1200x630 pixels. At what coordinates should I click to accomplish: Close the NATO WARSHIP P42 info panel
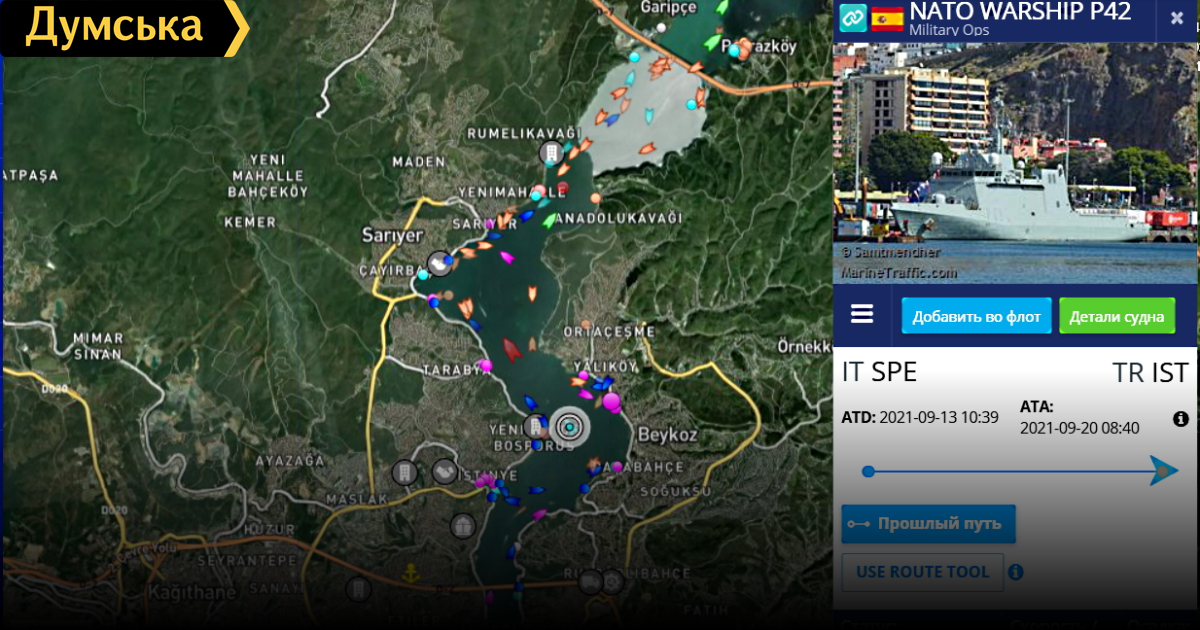(x=1176, y=19)
